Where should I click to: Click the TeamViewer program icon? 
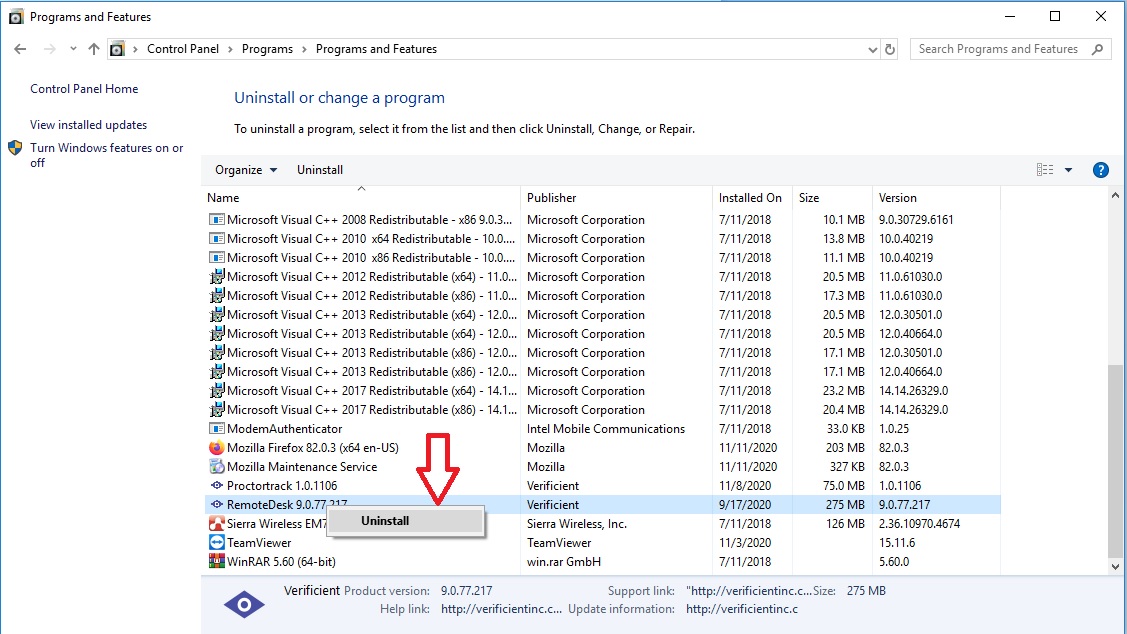pyautogui.click(x=216, y=543)
